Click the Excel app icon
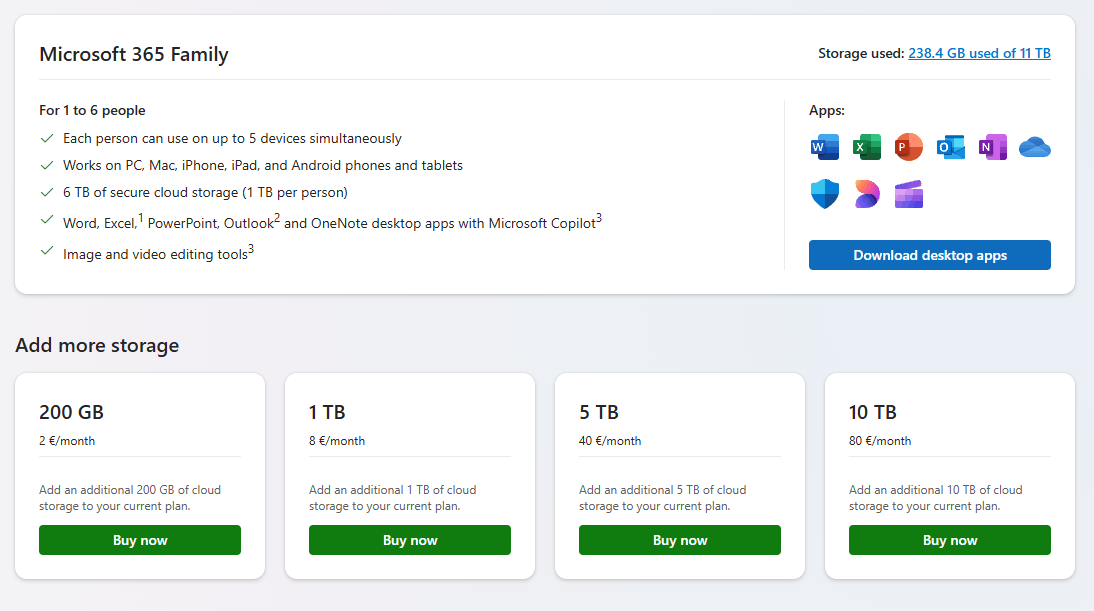The image size is (1094, 611). click(866, 147)
